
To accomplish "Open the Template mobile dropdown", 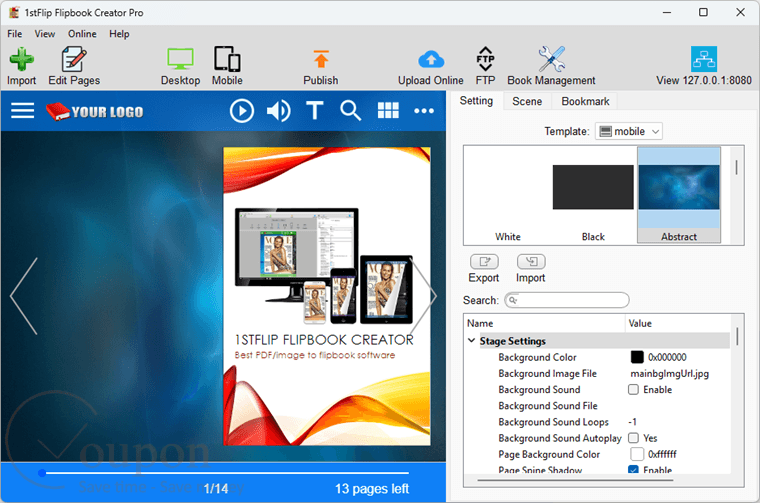I will (629, 131).
